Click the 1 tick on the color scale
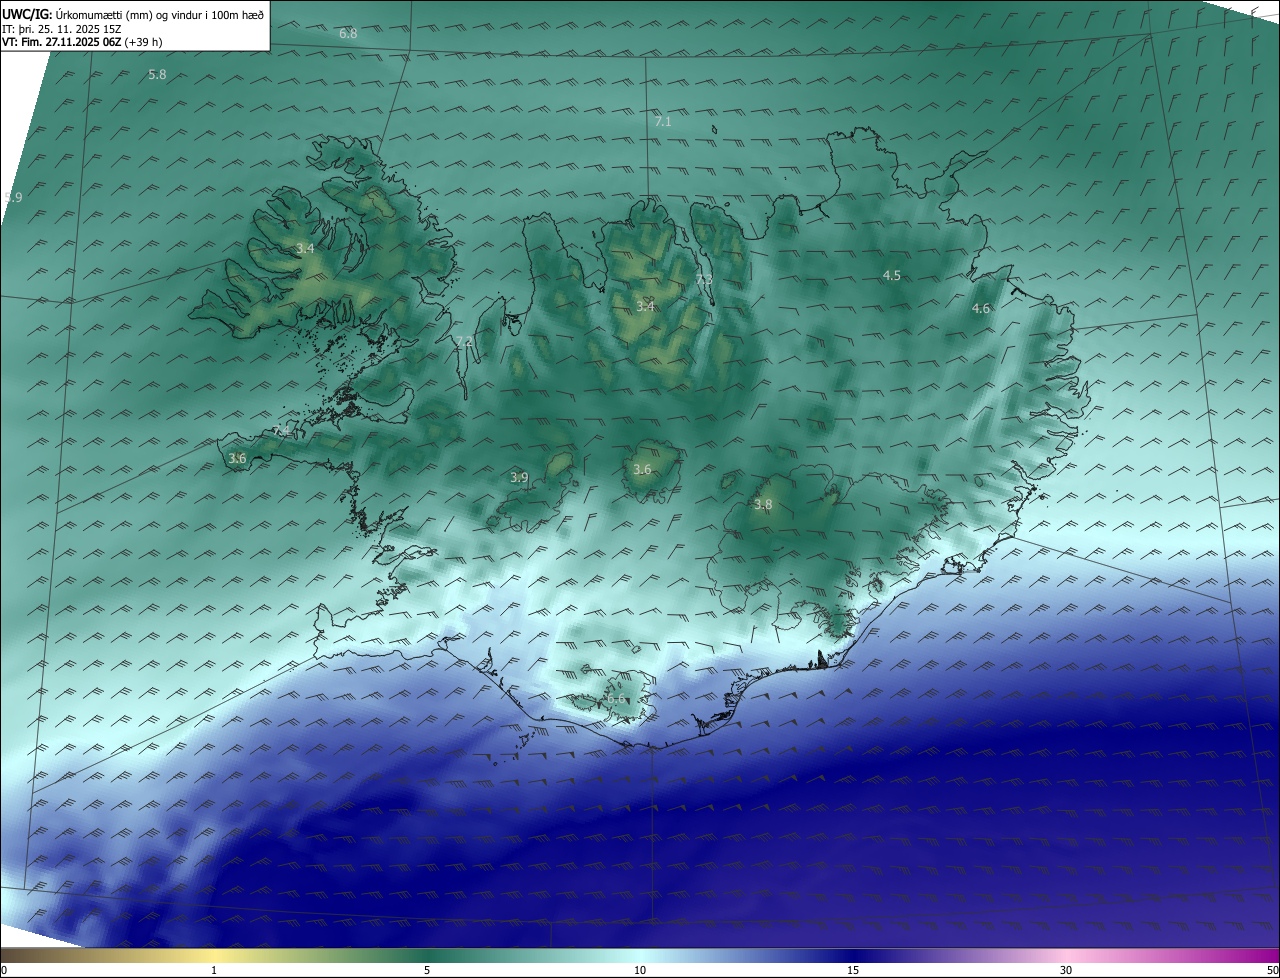The image size is (1280, 978). (214, 970)
